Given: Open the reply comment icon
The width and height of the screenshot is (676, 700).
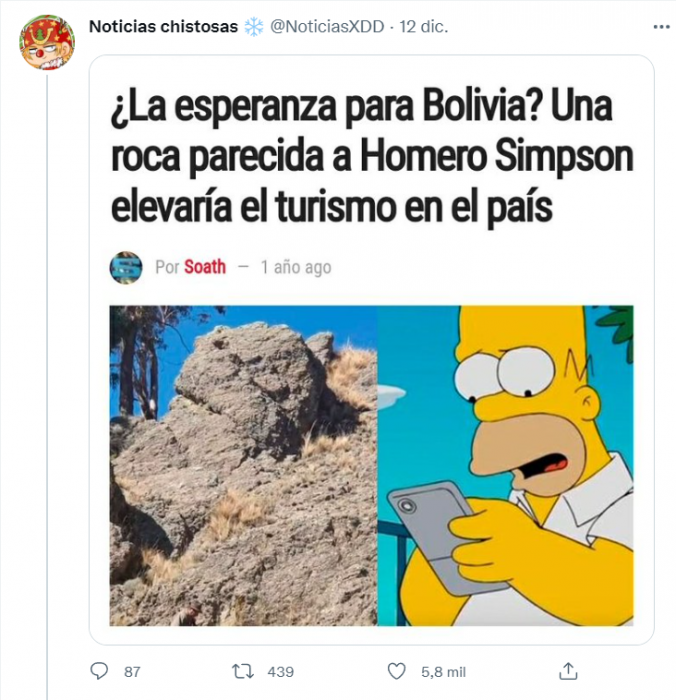Looking at the screenshot, I should [99, 671].
